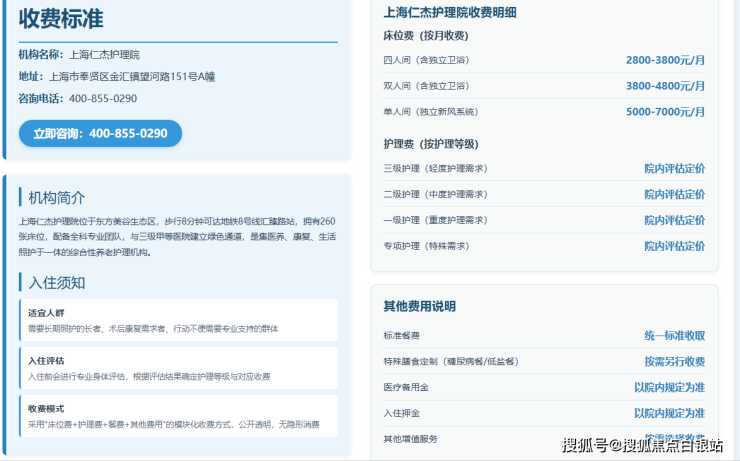
Task: Click the 咨询电话: 400-855-0290 line
Action: click(x=78, y=99)
